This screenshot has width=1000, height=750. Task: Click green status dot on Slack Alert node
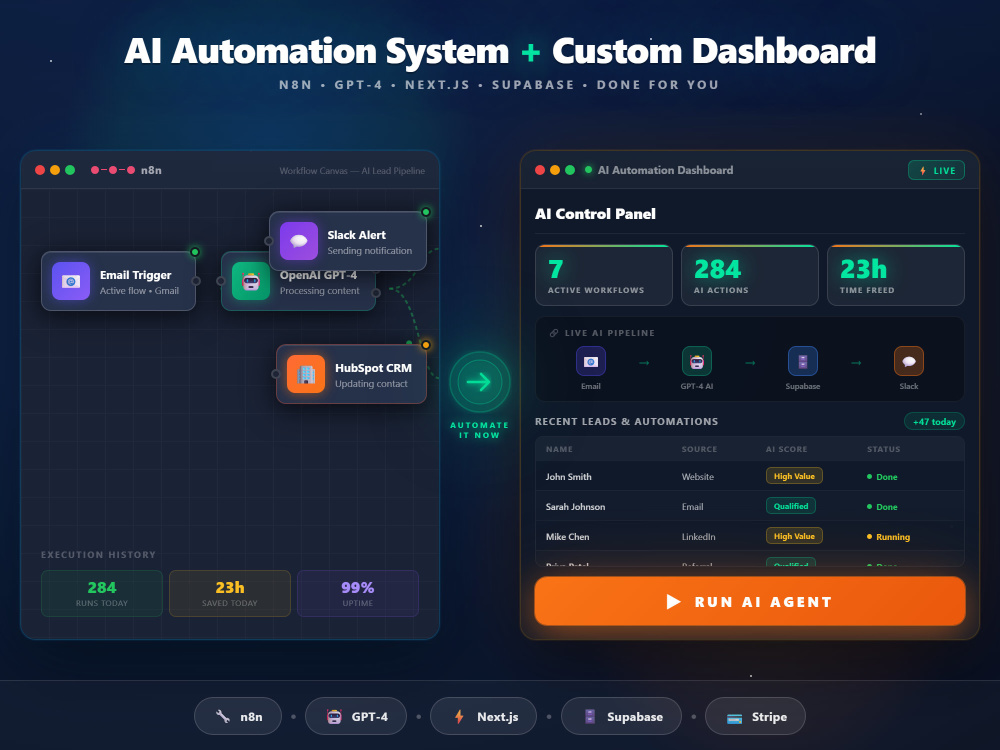426,212
